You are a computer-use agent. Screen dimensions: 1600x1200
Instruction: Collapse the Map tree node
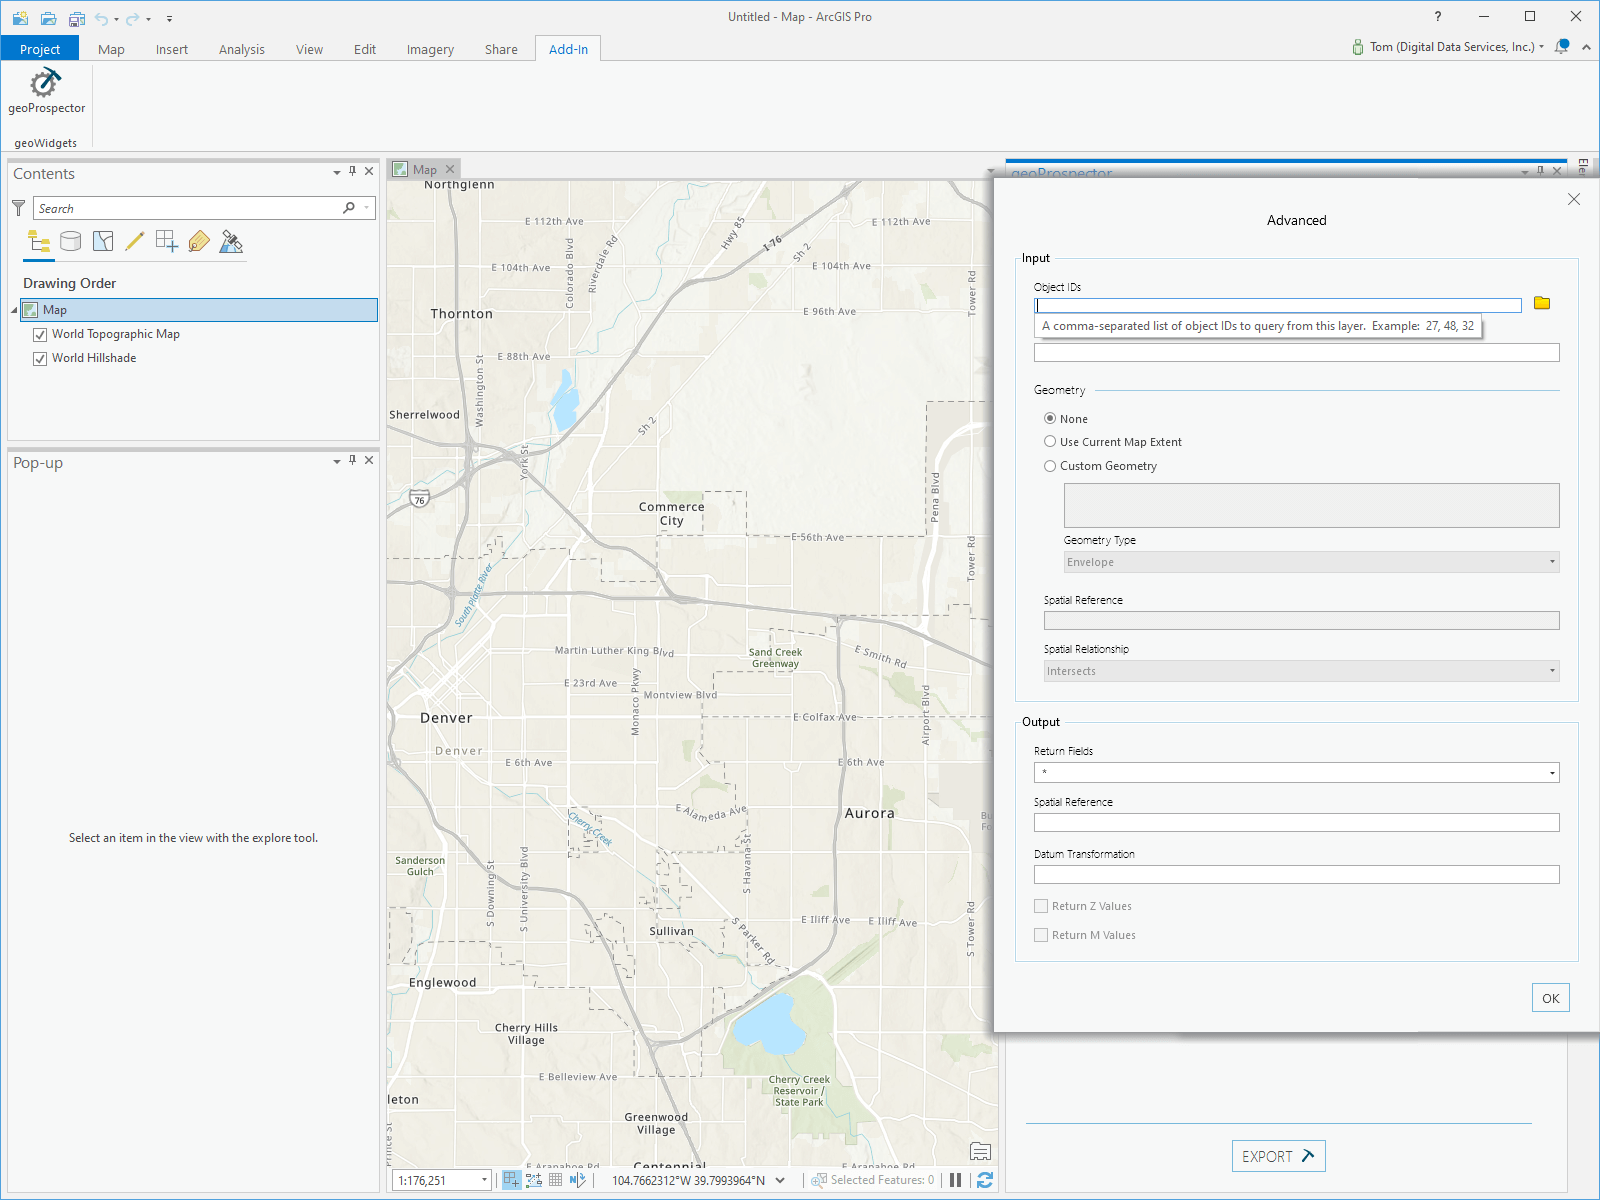tap(14, 311)
